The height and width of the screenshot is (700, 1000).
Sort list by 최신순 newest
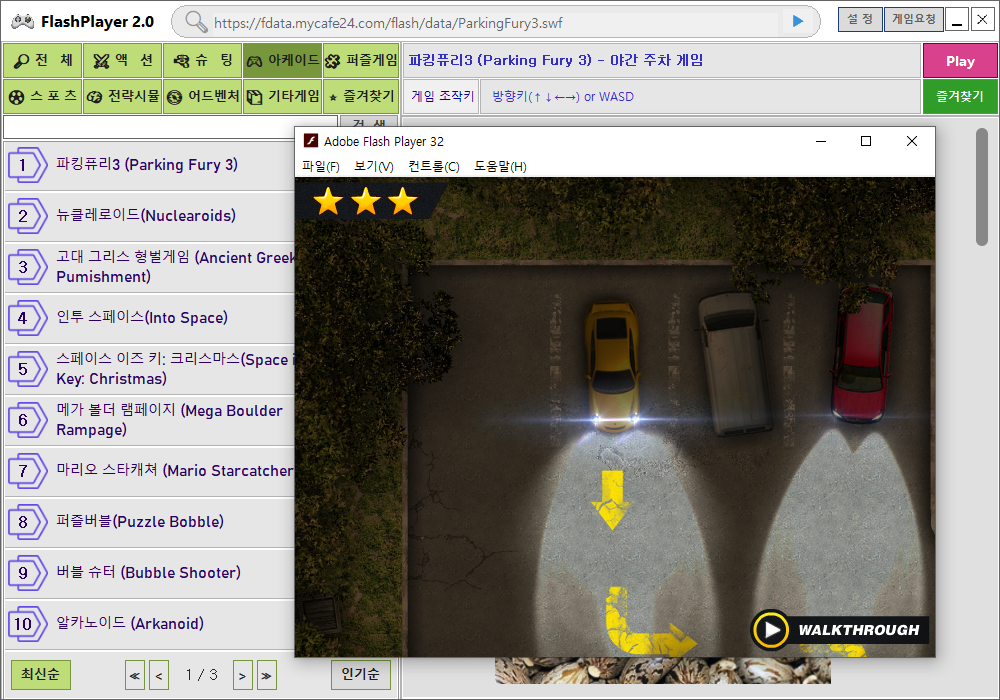[41, 674]
